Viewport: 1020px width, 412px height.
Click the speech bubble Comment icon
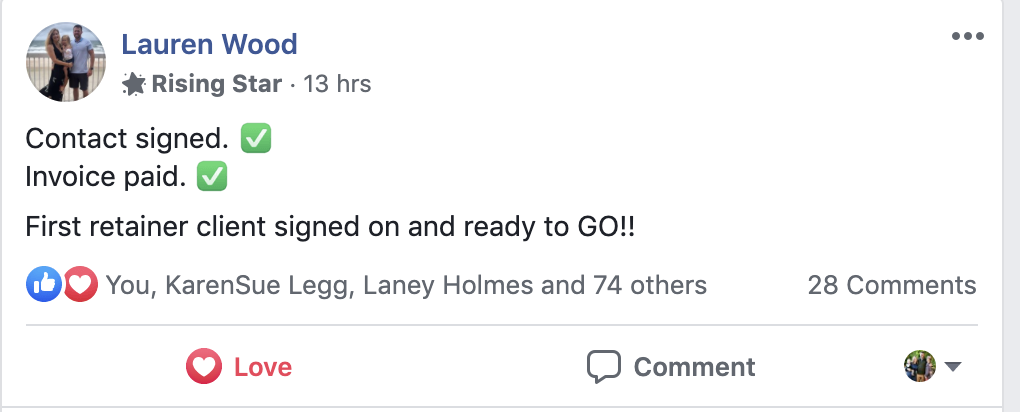tap(603, 367)
